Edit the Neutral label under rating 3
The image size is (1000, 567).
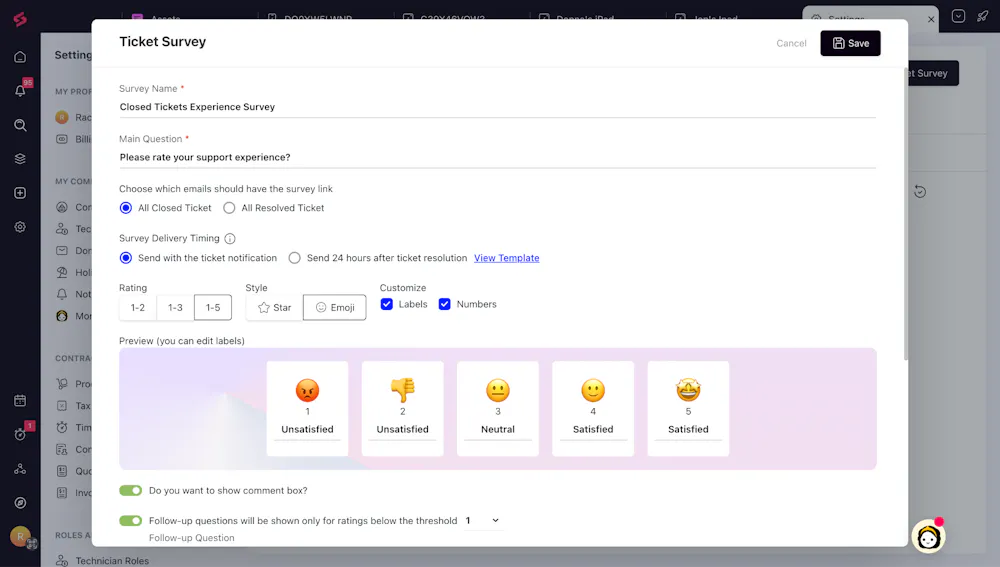point(497,430)
